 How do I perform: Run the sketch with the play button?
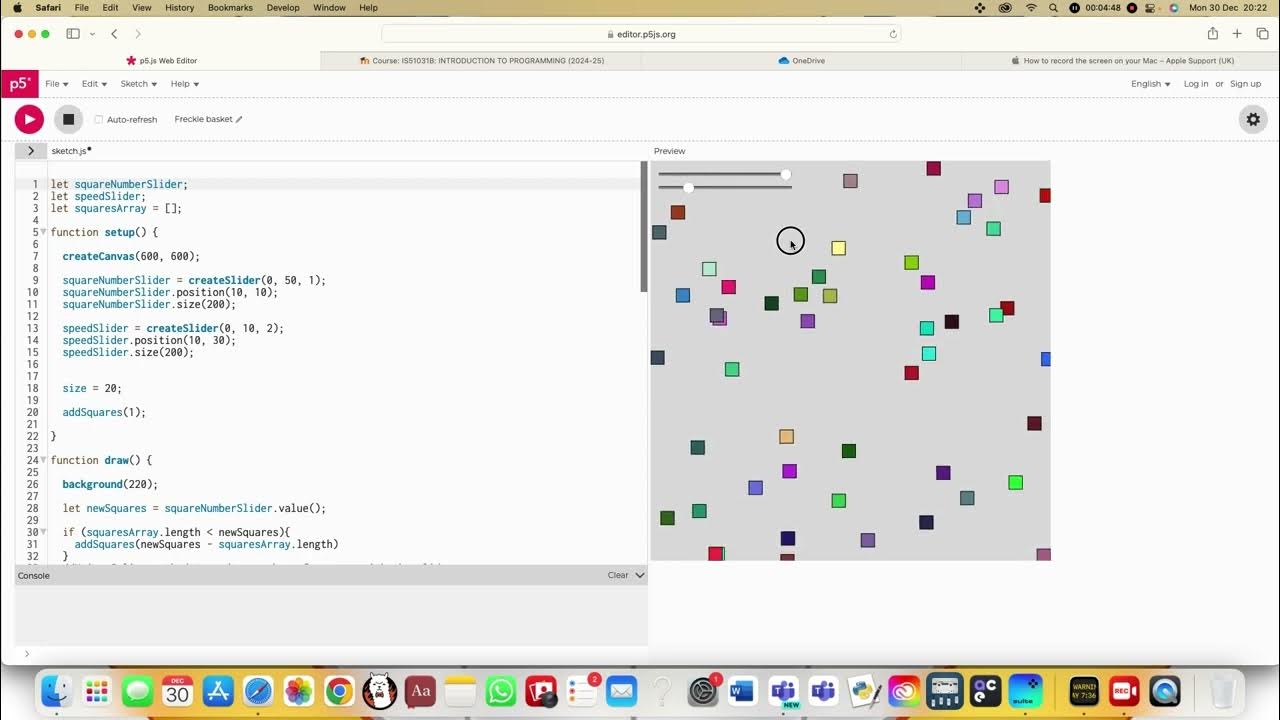coord(29,119)
